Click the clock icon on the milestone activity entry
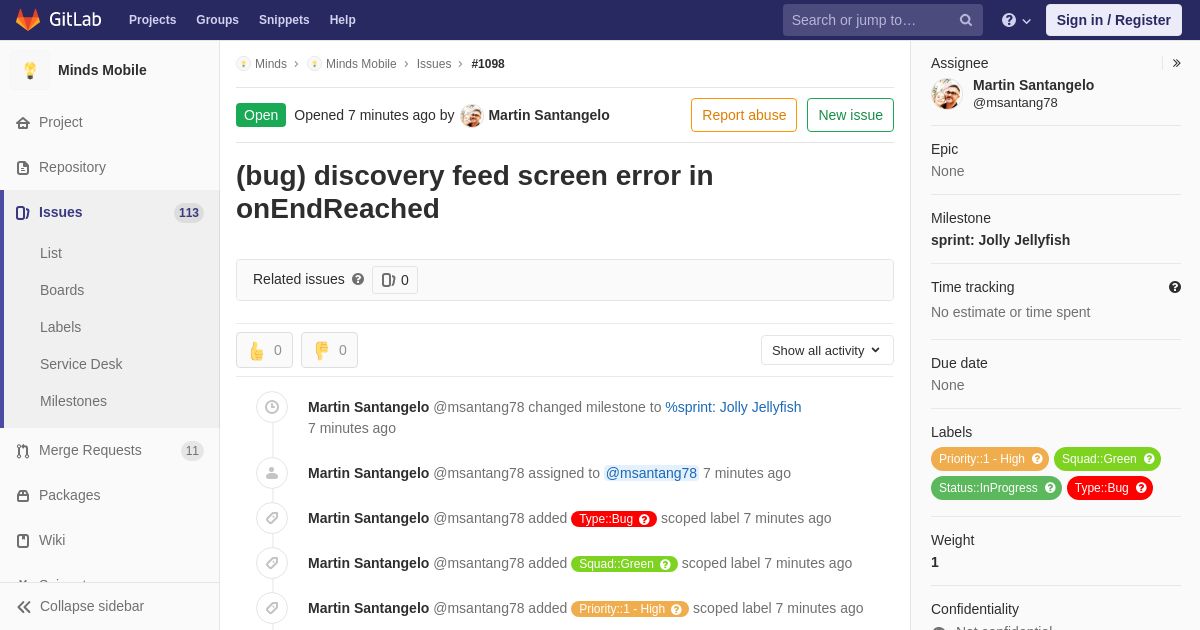 (x=272, y=407)
